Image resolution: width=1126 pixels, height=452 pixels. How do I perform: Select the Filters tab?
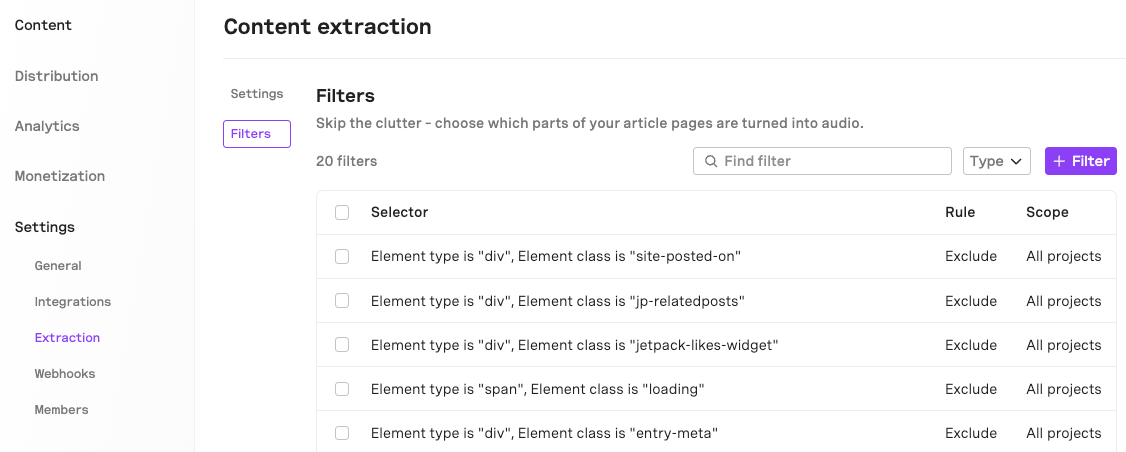pos(256,134)
